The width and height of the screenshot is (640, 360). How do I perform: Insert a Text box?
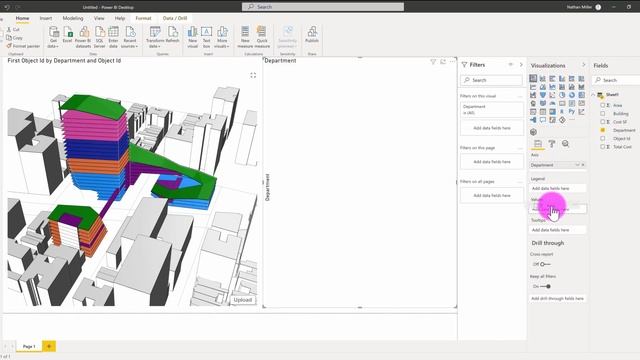click(207, 37)
